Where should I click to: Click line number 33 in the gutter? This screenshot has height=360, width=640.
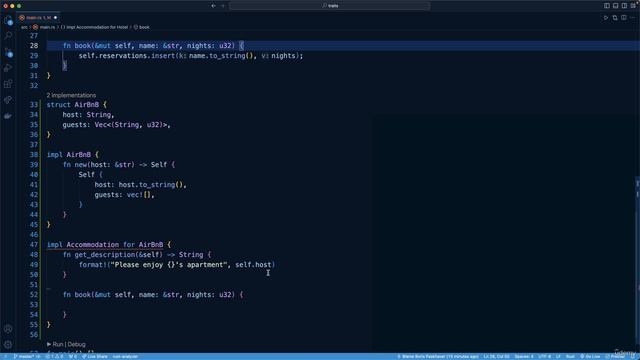click(x=33, y=104)
